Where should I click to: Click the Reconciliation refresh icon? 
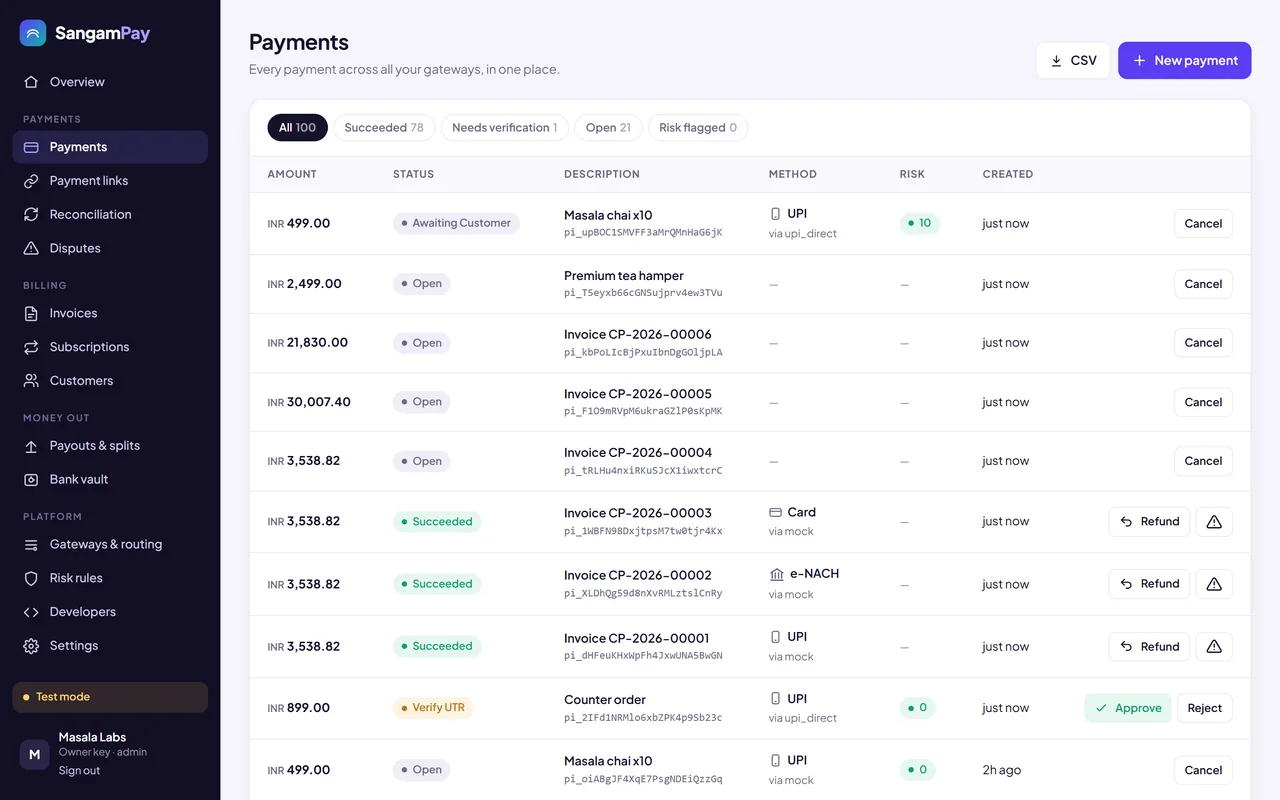coord(31,215)
